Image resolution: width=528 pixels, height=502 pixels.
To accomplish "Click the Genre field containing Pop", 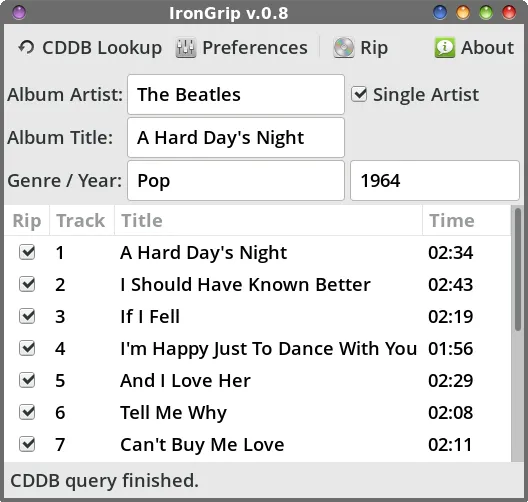I will (x=236, y=180).
